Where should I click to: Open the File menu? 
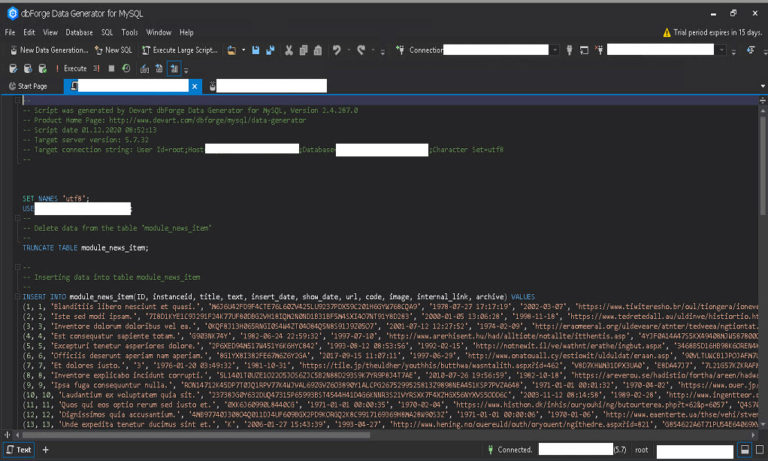coord(10,32)
